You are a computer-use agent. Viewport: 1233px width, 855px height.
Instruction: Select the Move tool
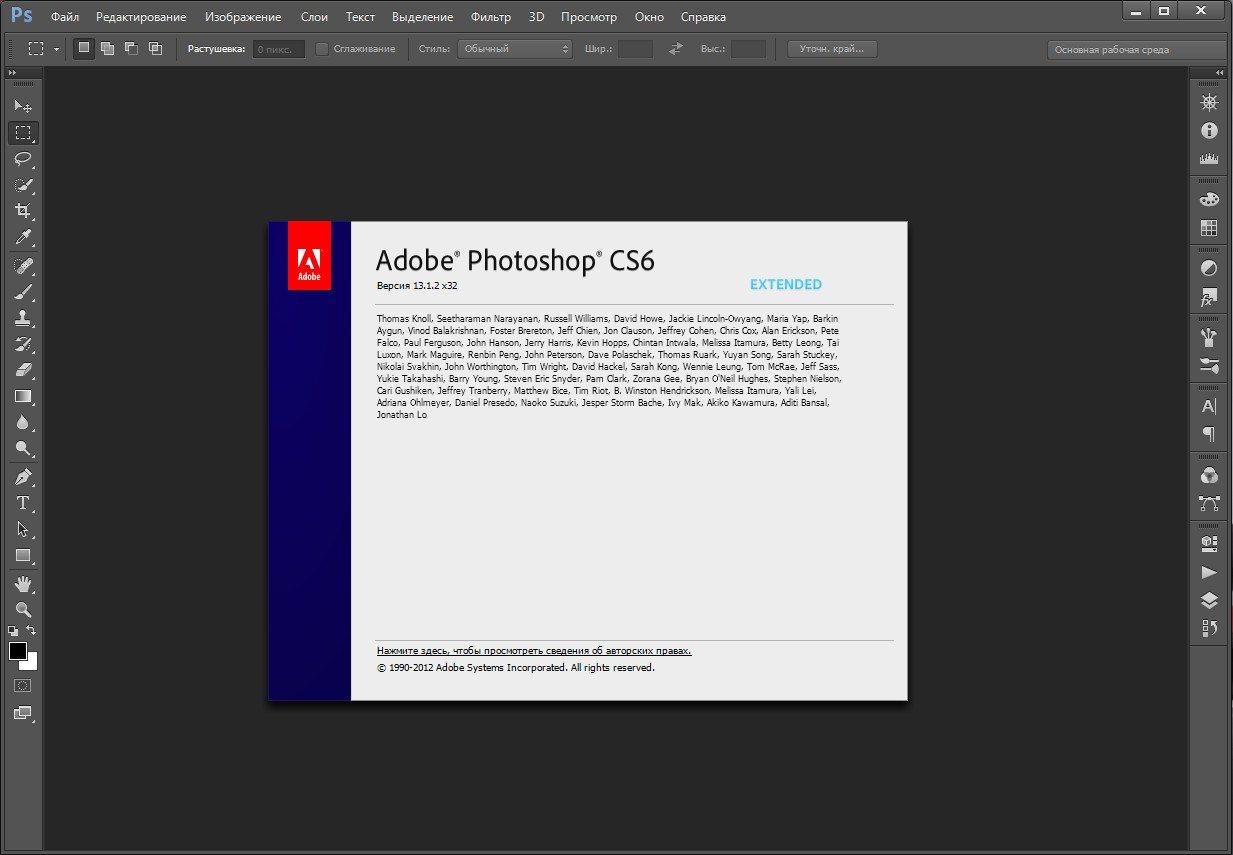pos(23,106)
